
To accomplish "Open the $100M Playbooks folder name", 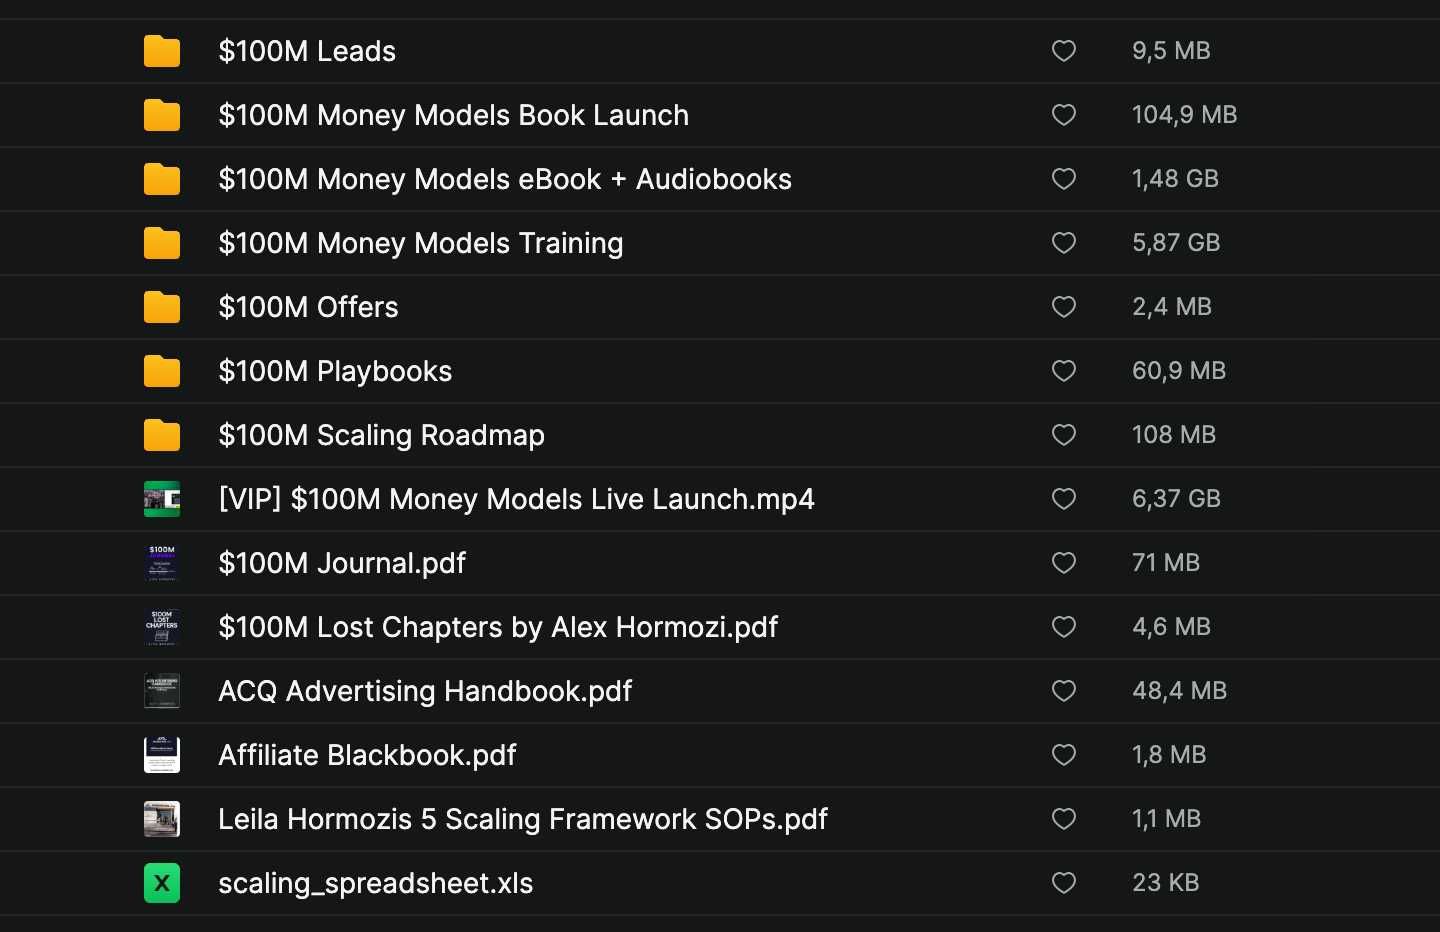I will [335, 371].
